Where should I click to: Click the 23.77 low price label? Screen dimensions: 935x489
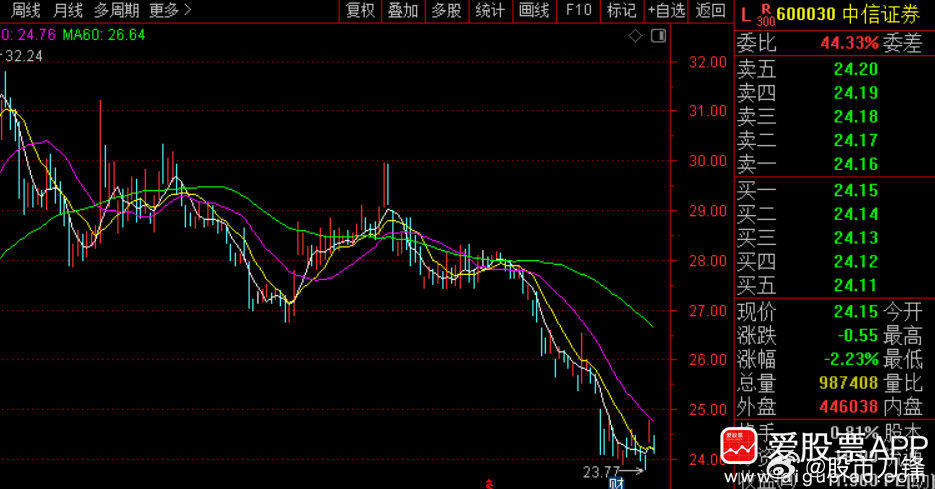(601, 472)
